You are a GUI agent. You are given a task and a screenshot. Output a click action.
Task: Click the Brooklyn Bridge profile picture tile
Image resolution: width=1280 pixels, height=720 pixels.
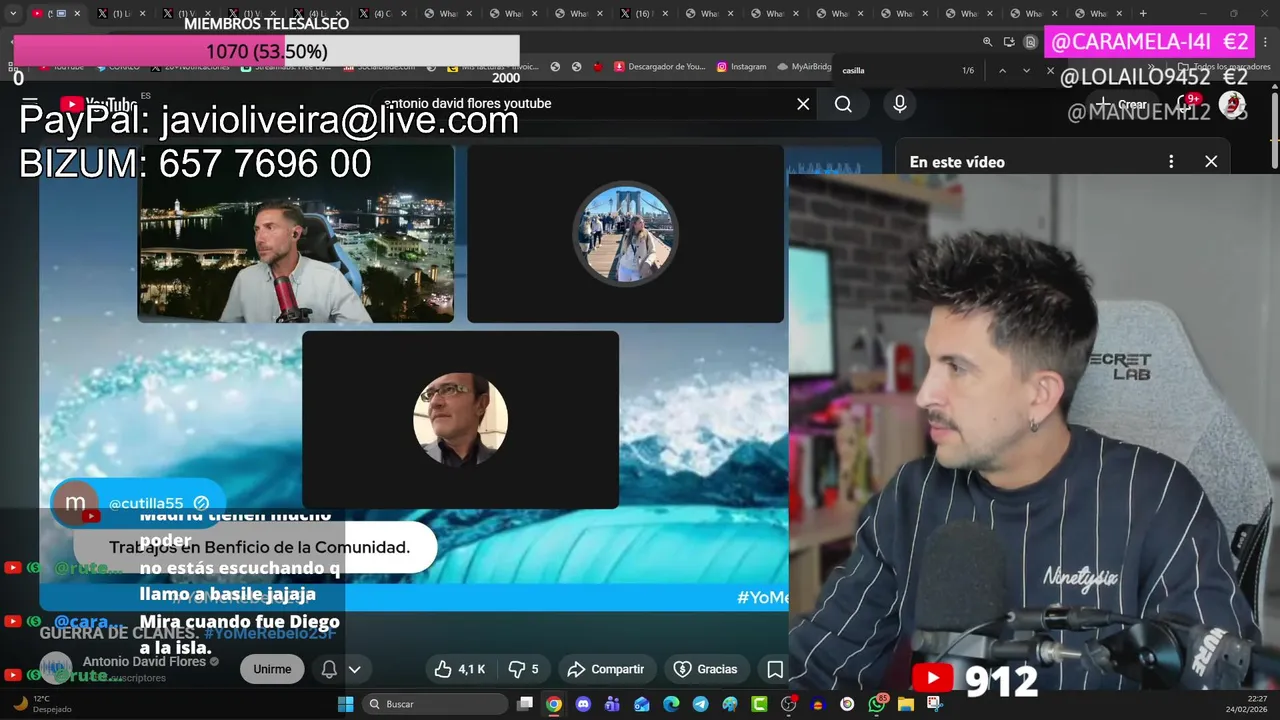coord(626,234)
